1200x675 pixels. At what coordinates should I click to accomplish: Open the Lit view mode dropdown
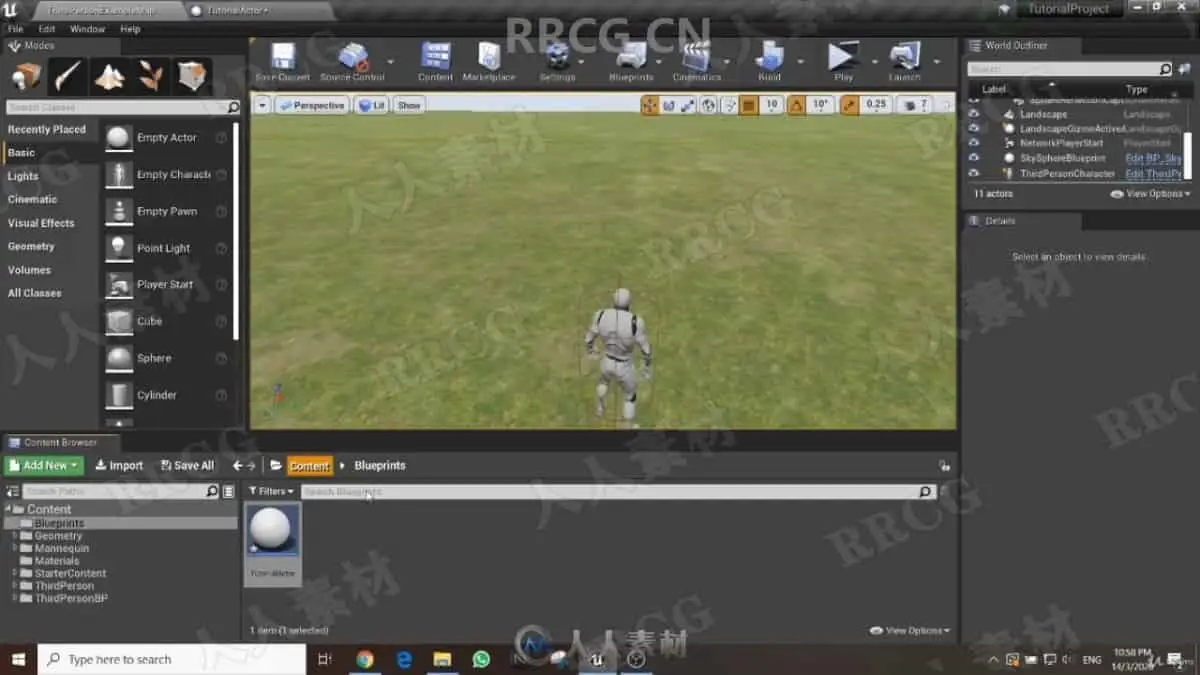[x=372, y=105]
